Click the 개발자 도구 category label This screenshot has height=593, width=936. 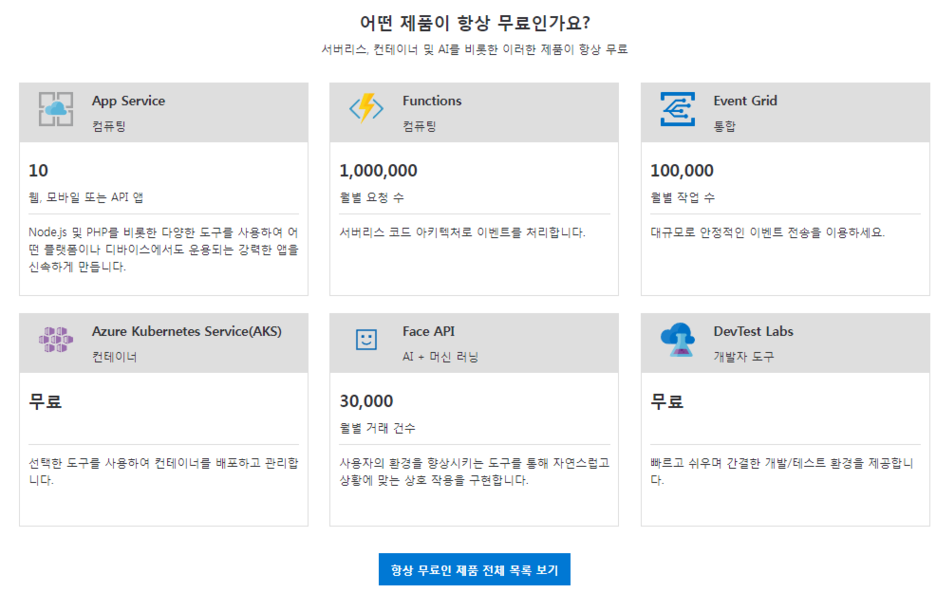[x=743, y=357]
